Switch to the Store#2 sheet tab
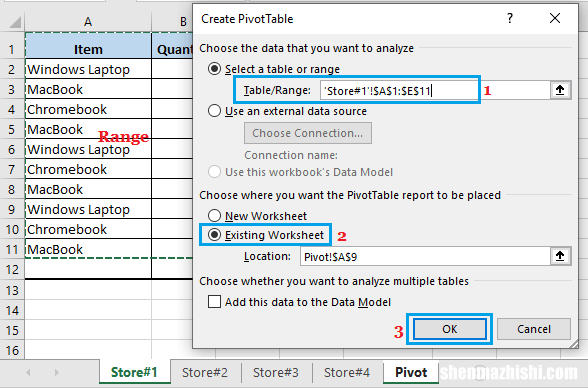588x388 pixels. (205, 372)
